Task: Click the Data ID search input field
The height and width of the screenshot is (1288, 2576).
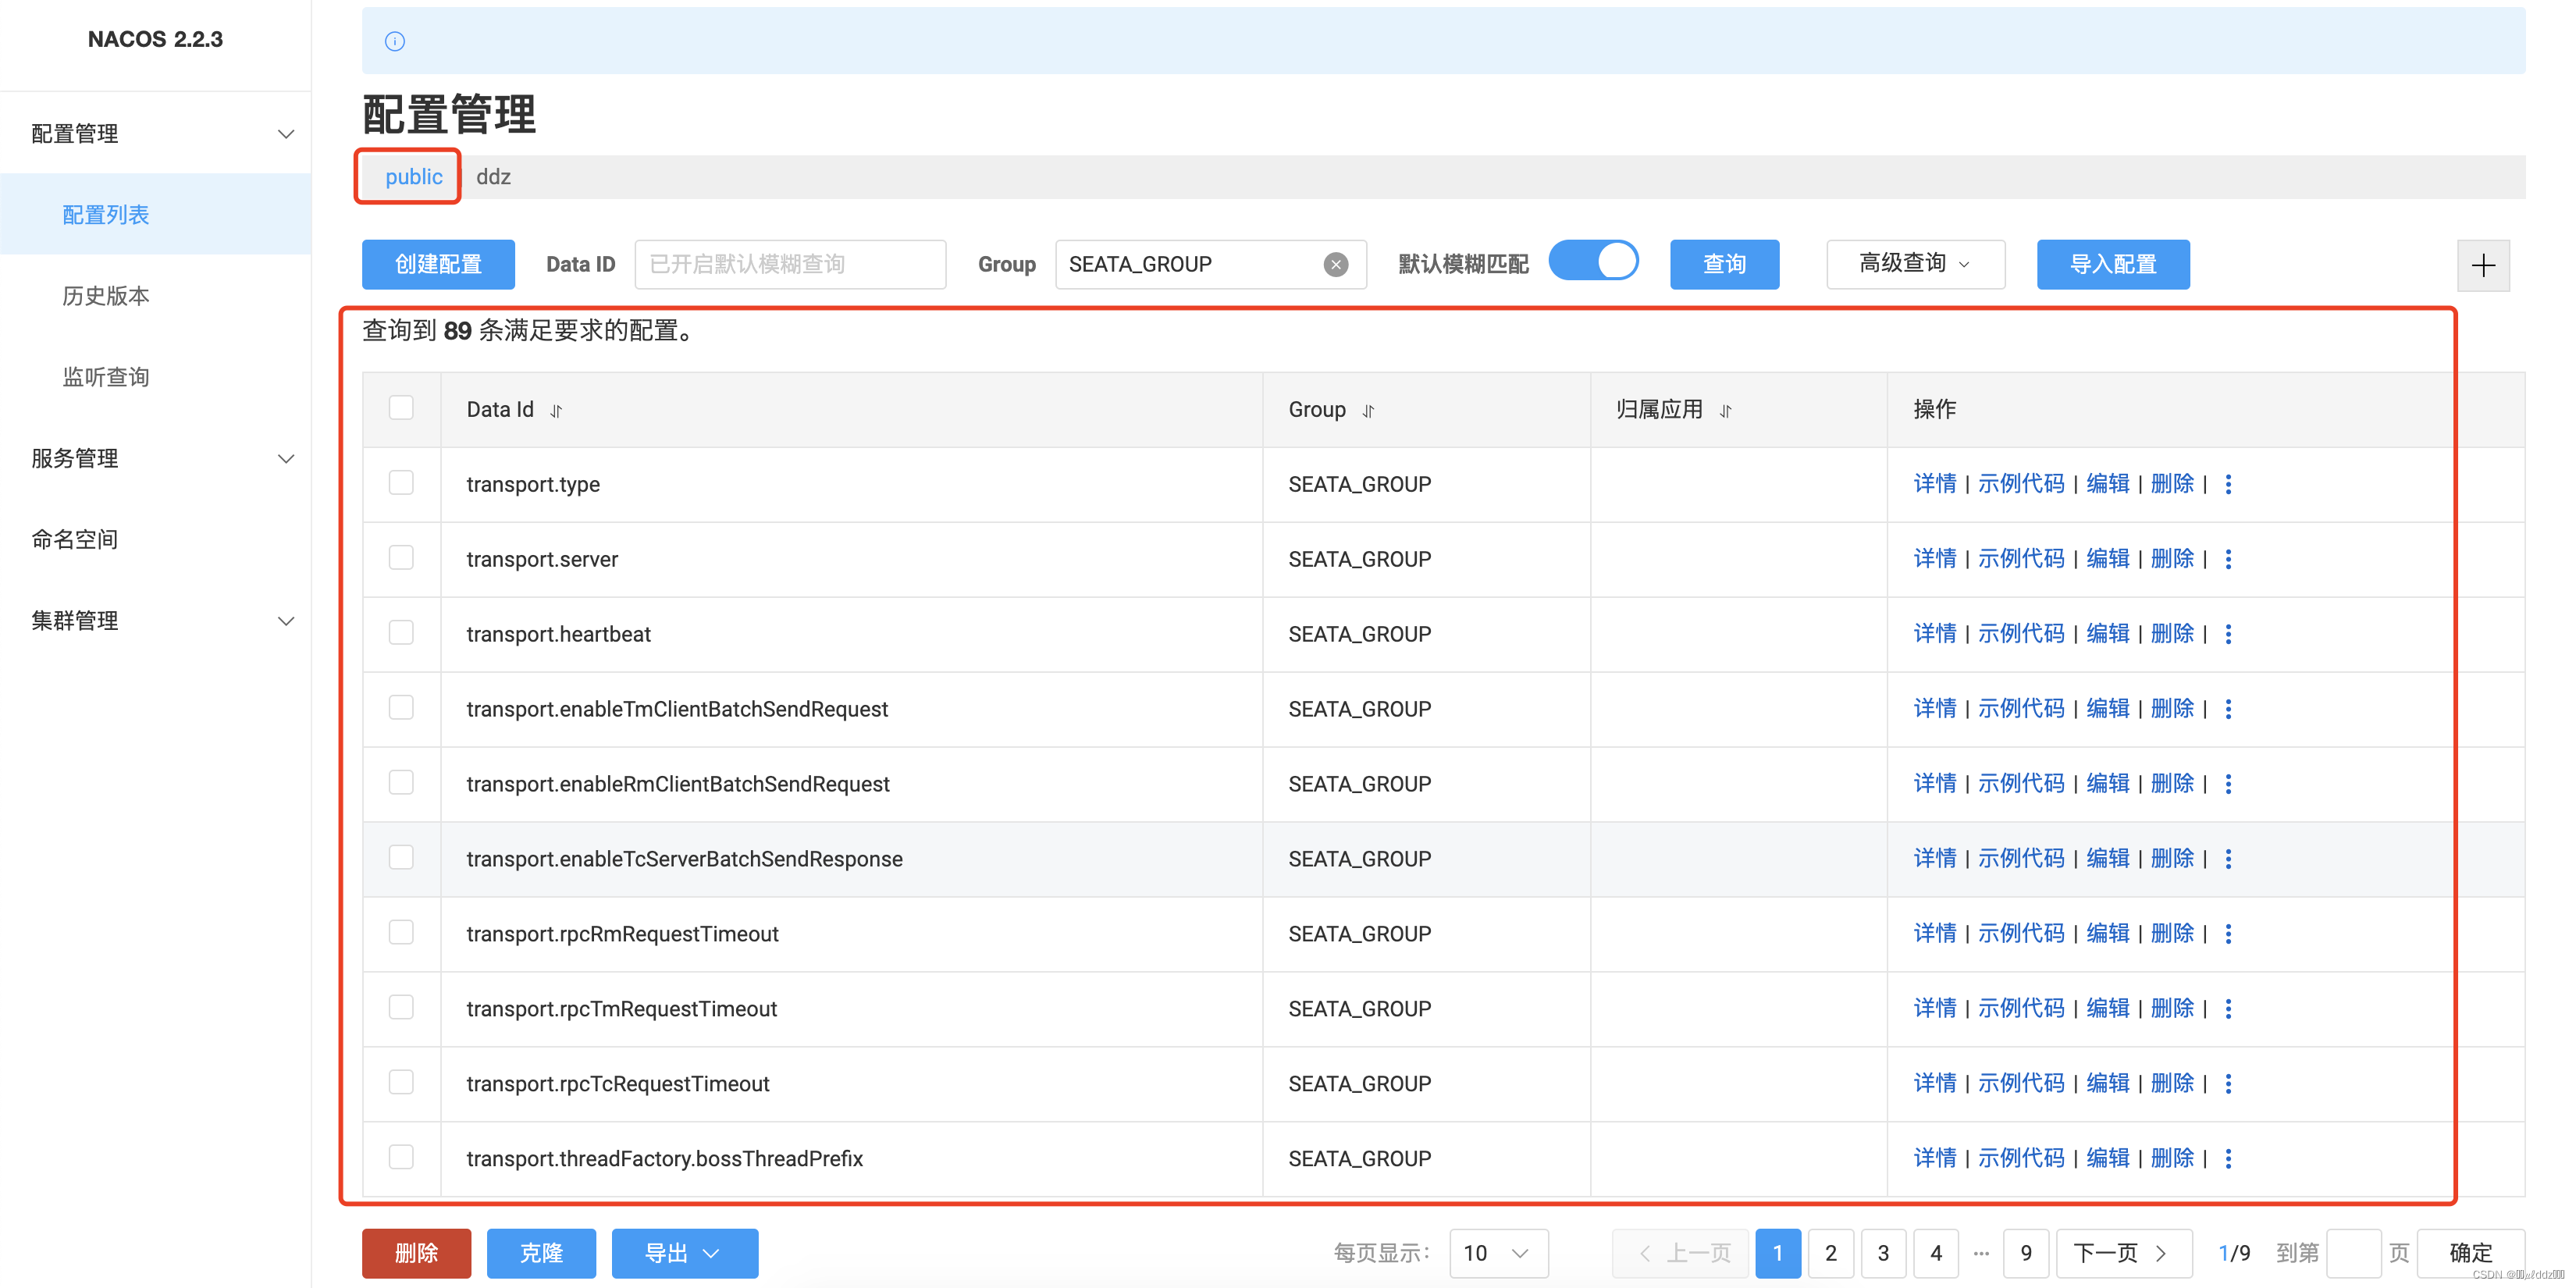Action: coord(789,264)
